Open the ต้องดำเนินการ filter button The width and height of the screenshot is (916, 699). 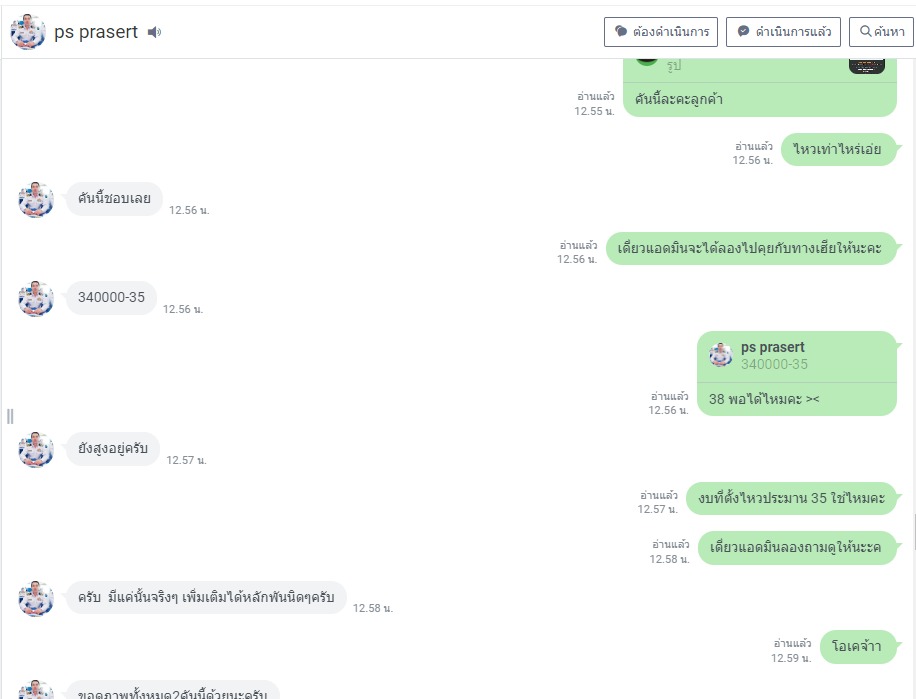pos(661,32)
